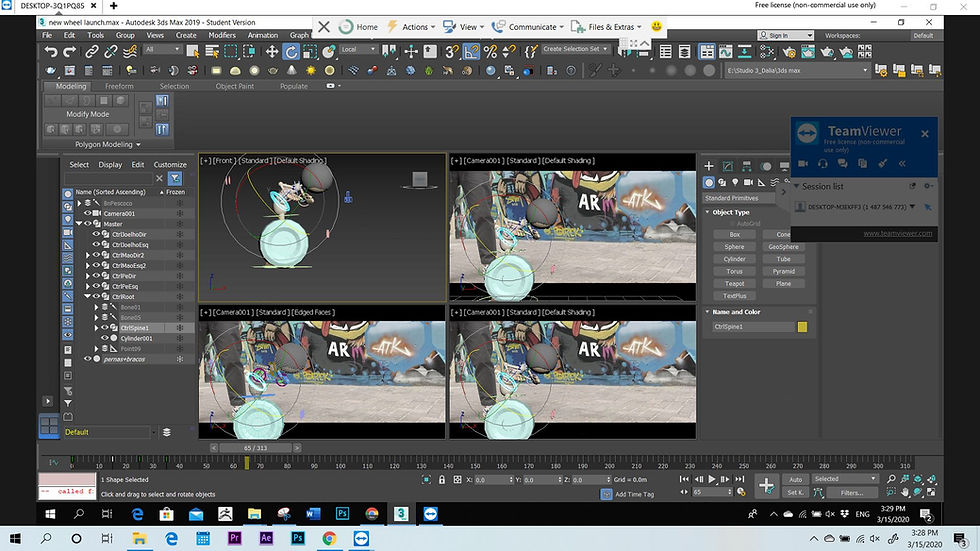This screenshot has height=551, width=980.
Task: Open the Hierarchy panel tab icon
Action: [x=746, y=166]
